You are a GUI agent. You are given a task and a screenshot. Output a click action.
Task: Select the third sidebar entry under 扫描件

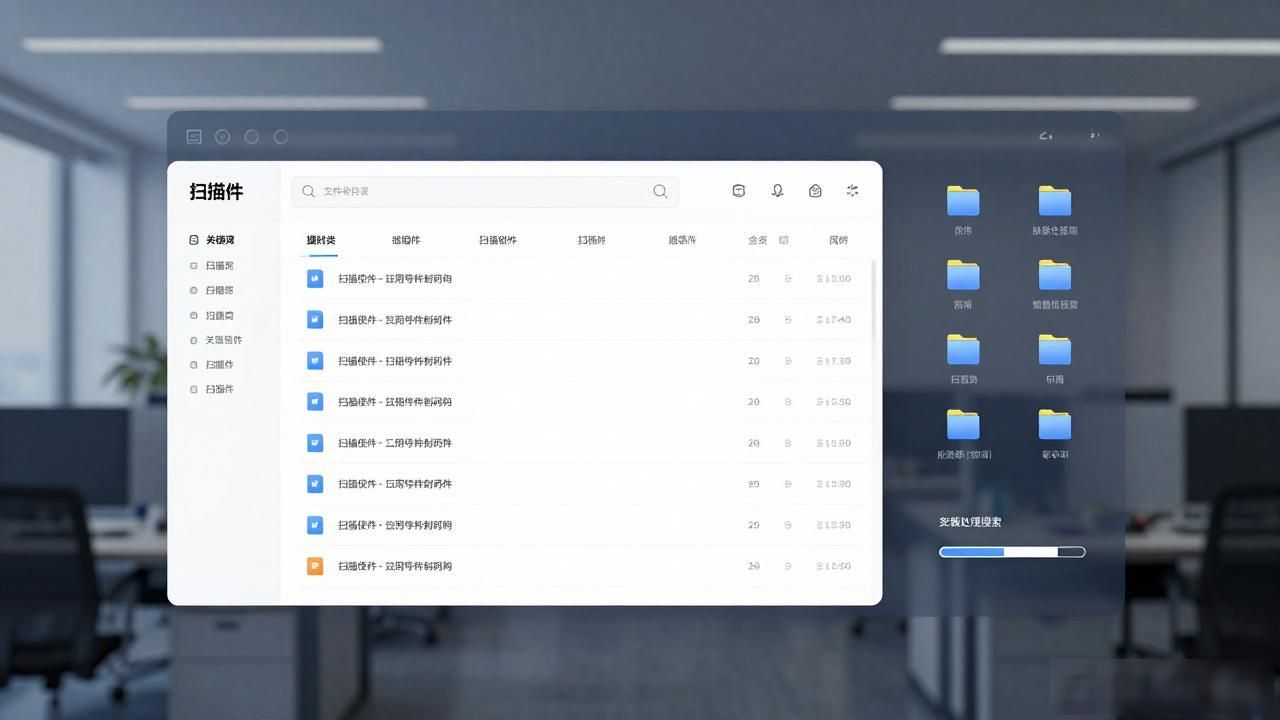click(212, 290)
